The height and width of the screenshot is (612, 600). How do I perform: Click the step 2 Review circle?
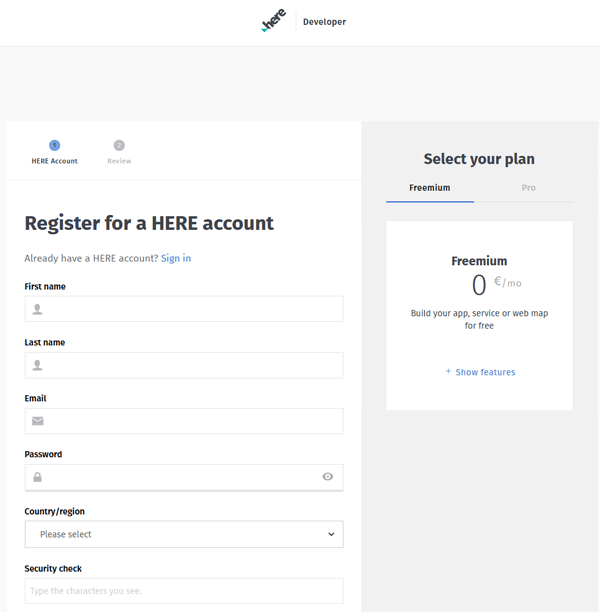pyautogui.click(x=119, y=145)
